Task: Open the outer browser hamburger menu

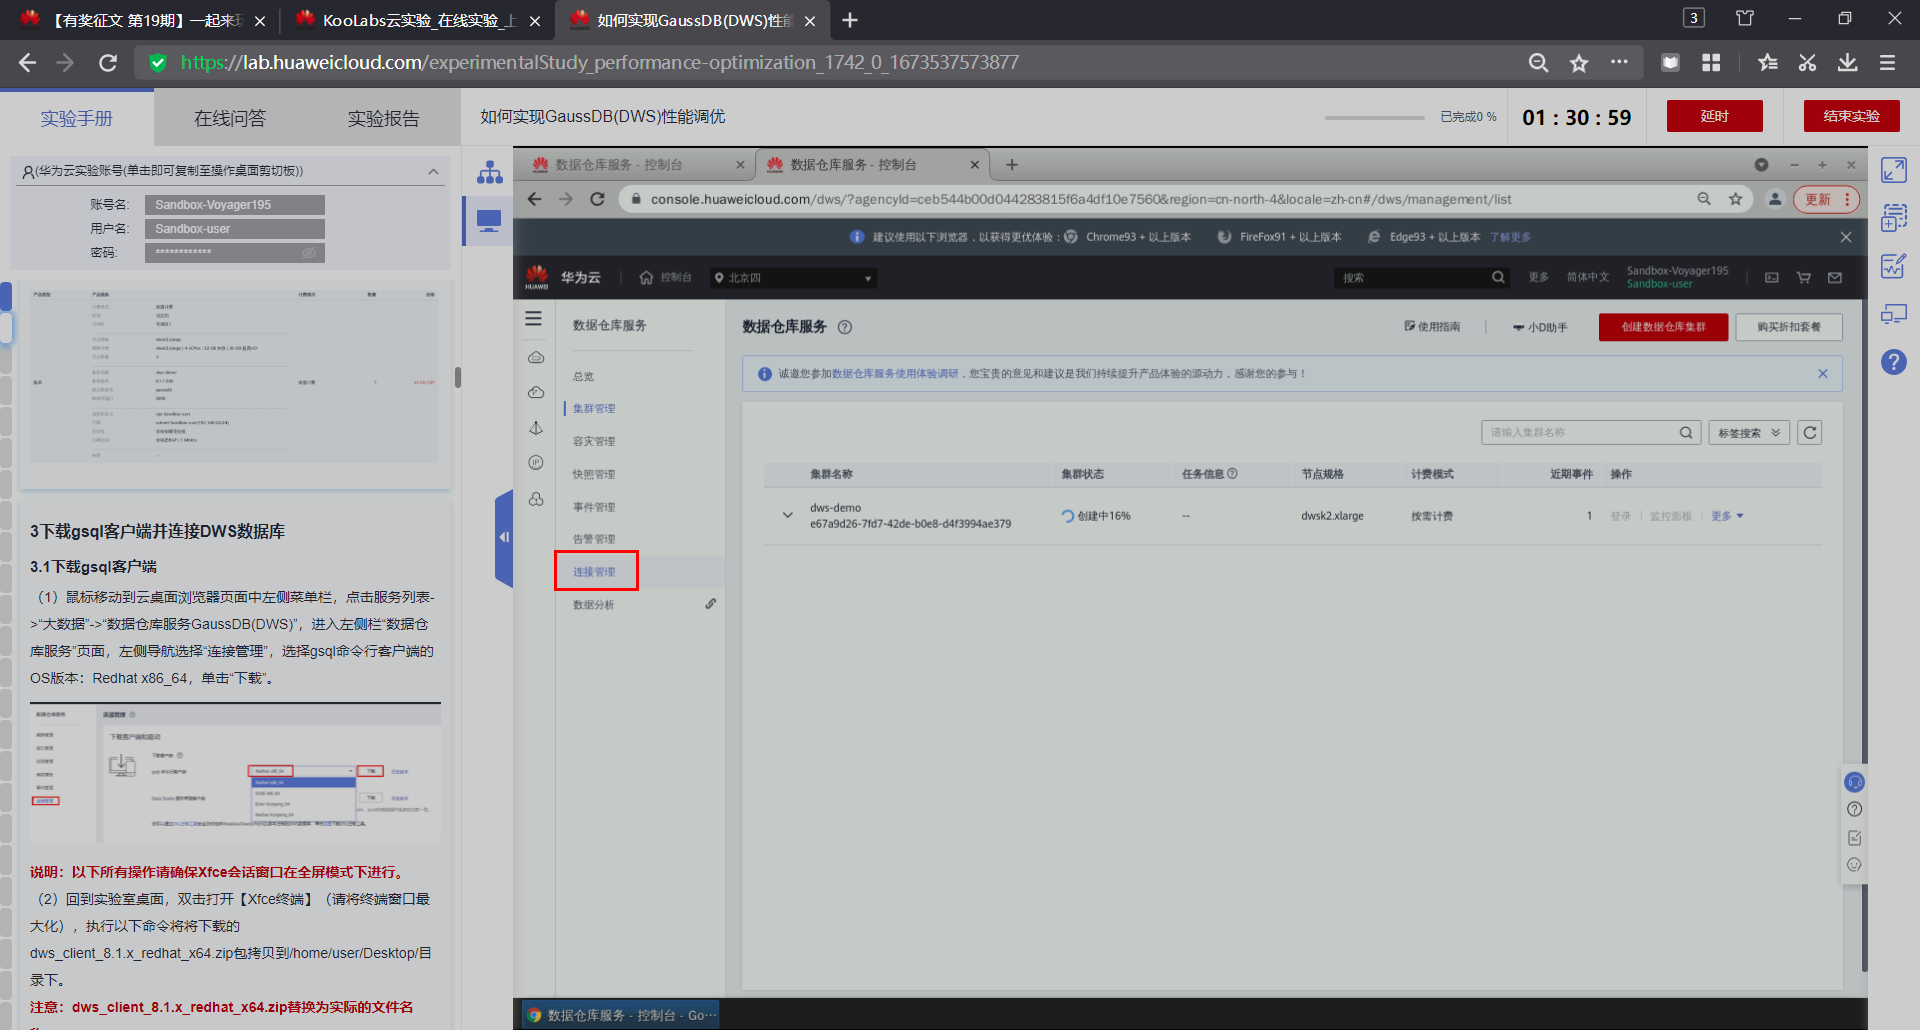Action: (1887, 63)
